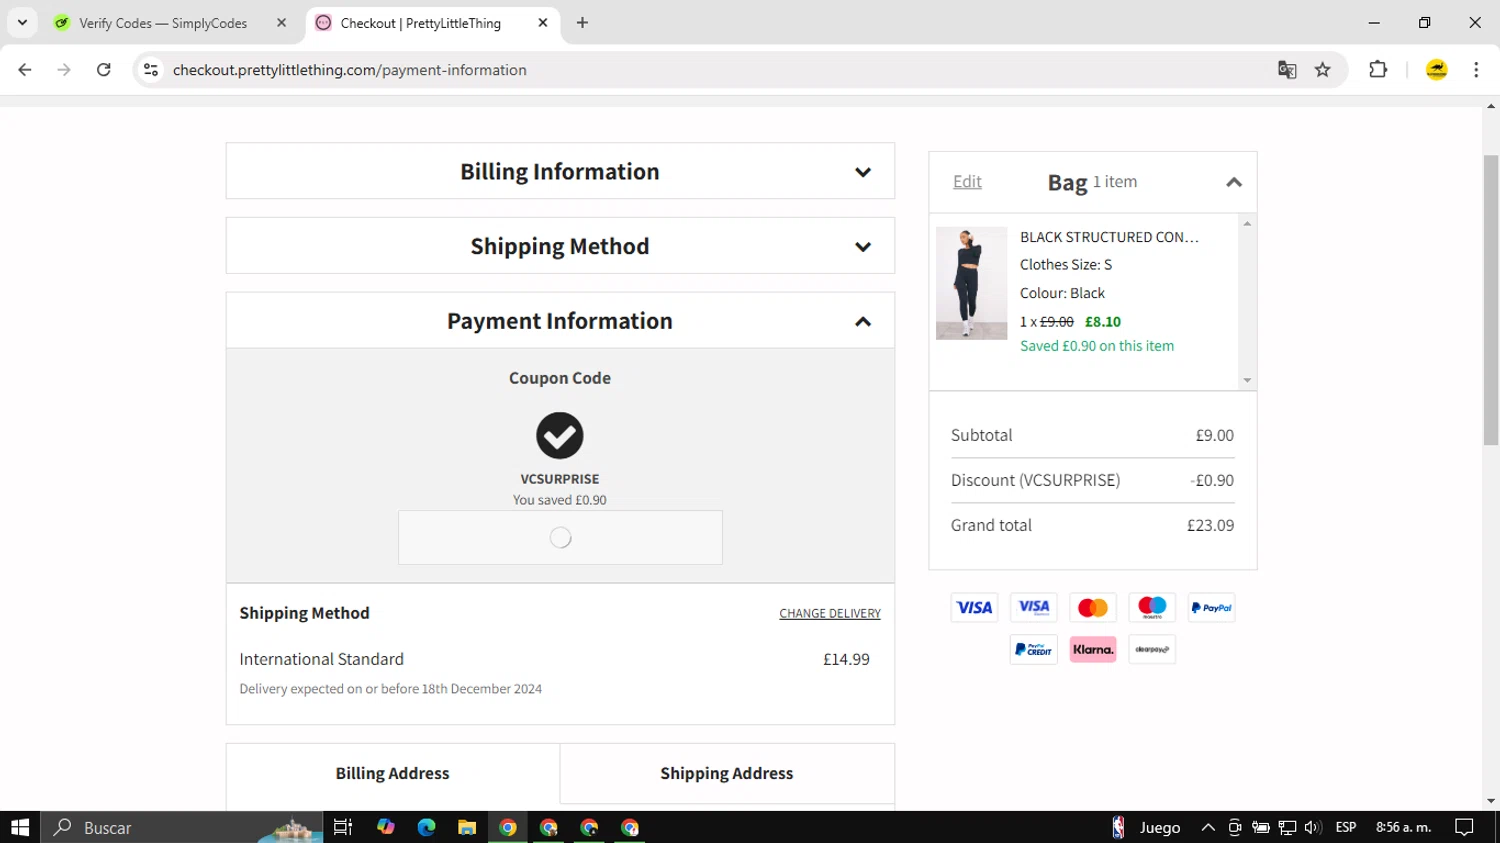Open File Explorer from the taskbar

click(467, 827)
